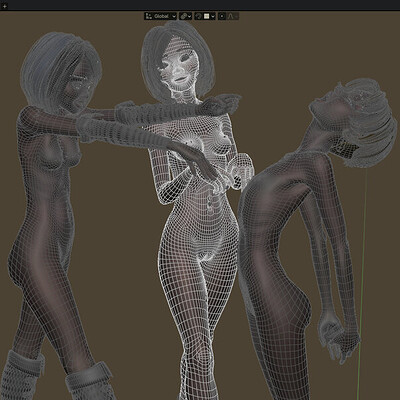Click the snap increment square icon
Viewport: 400px width, 400px height.
[207, 16]
